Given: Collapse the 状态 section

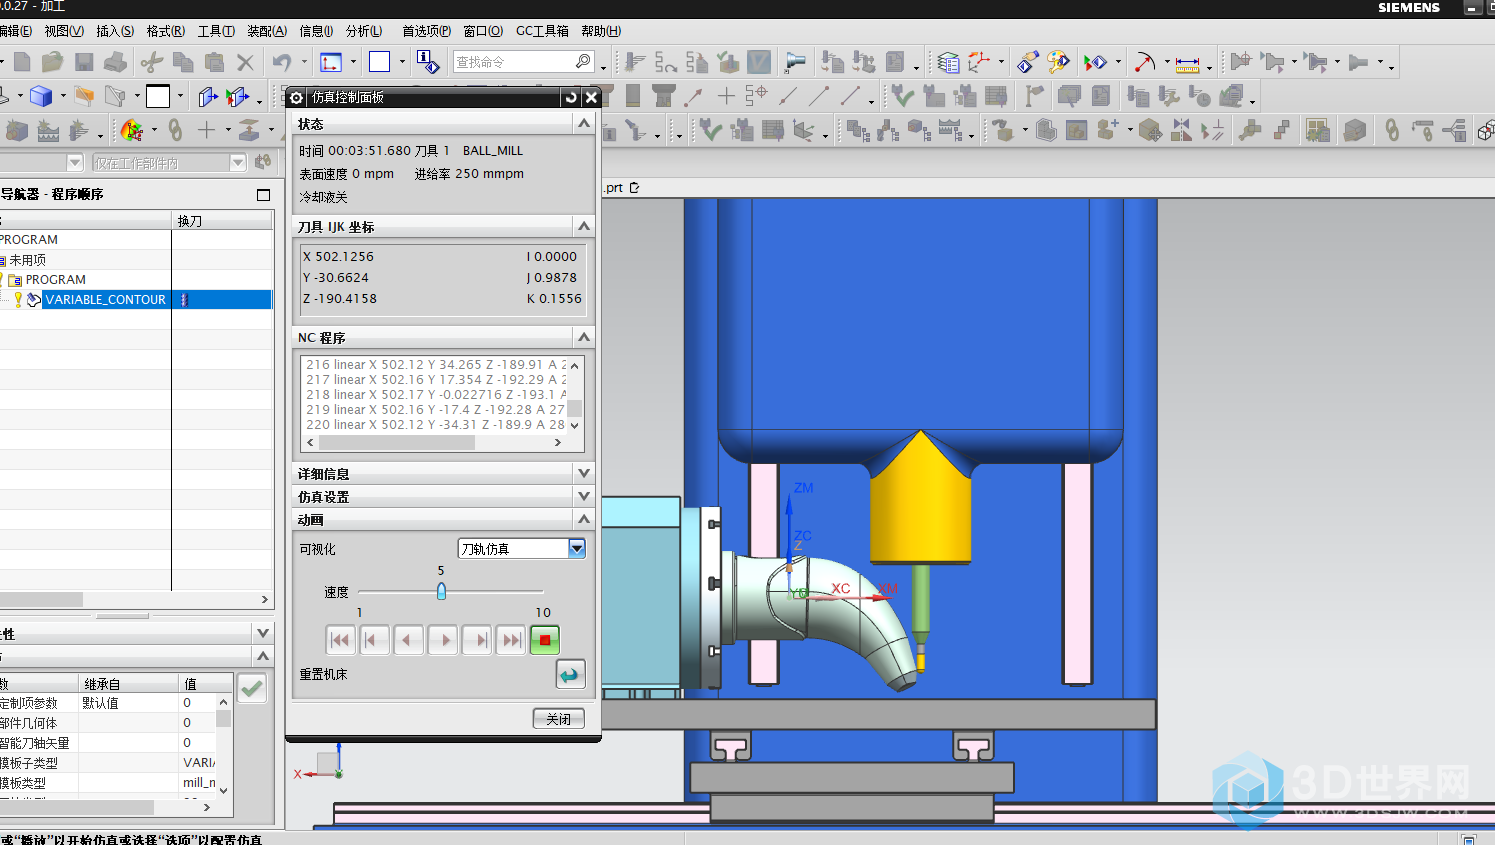Looking at the screenshot, I should pos(584,123).
